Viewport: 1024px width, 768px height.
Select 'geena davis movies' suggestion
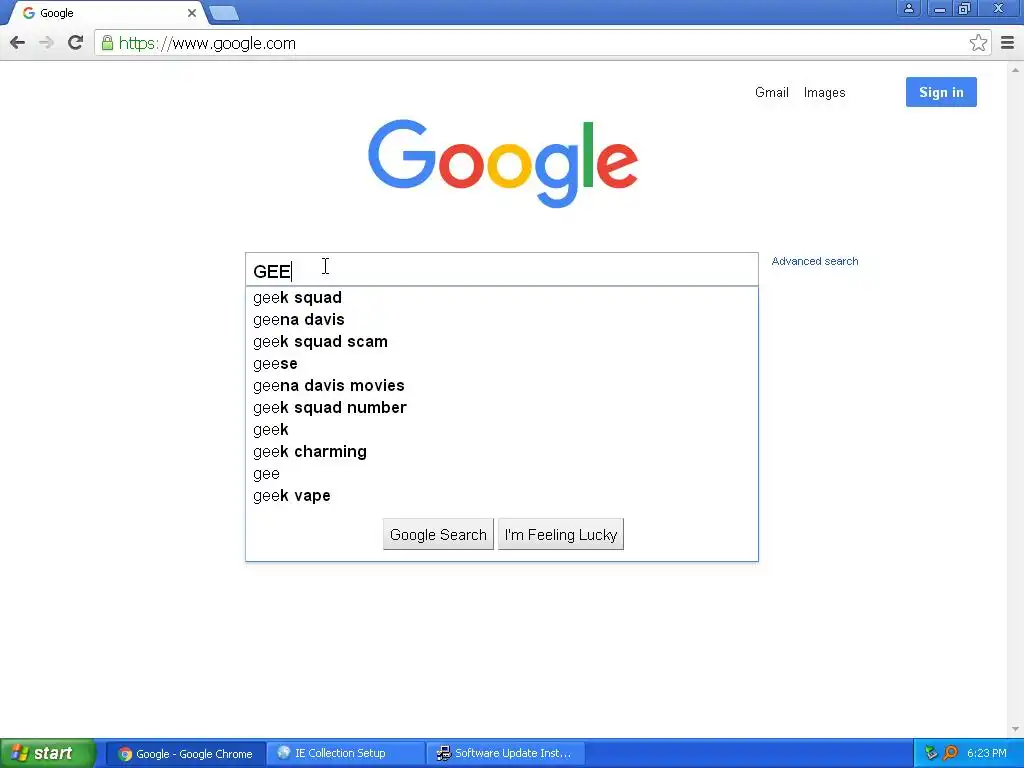(x=502, y=386)
